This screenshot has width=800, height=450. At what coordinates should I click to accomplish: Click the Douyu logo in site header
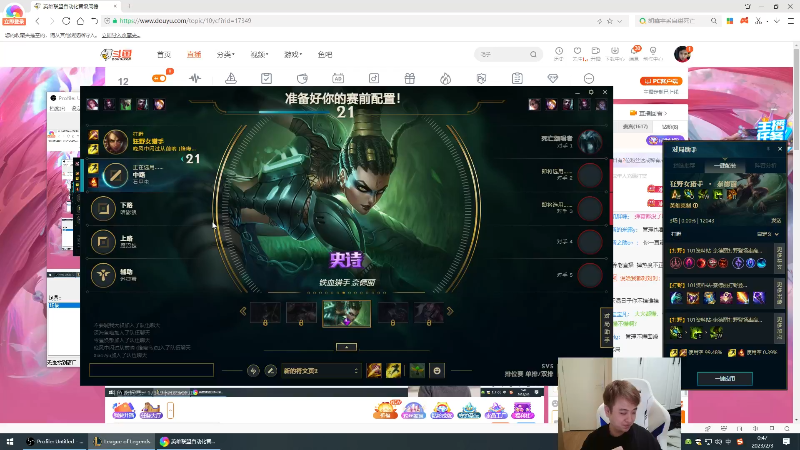coord(116,54)
